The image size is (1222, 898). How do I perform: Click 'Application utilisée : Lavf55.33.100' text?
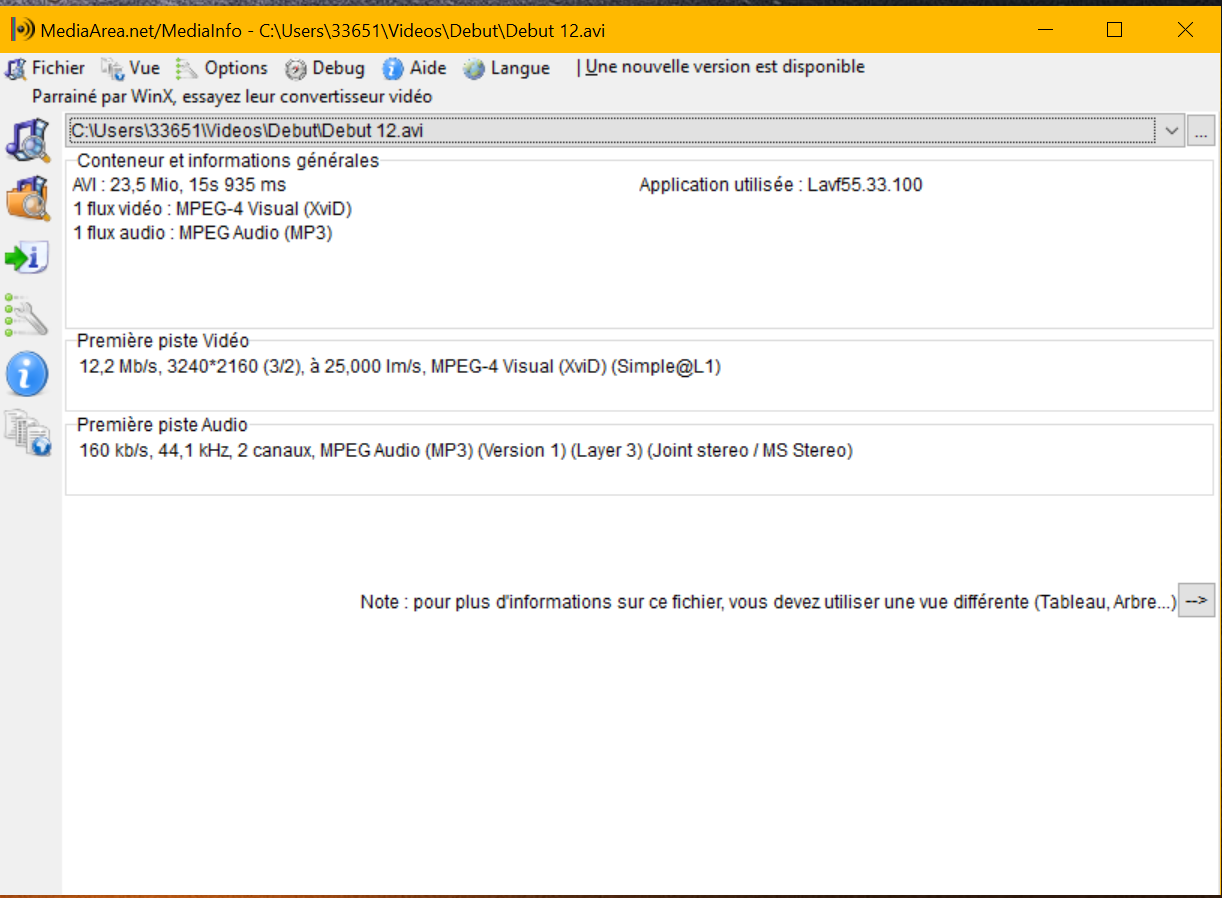pos(781,185)
